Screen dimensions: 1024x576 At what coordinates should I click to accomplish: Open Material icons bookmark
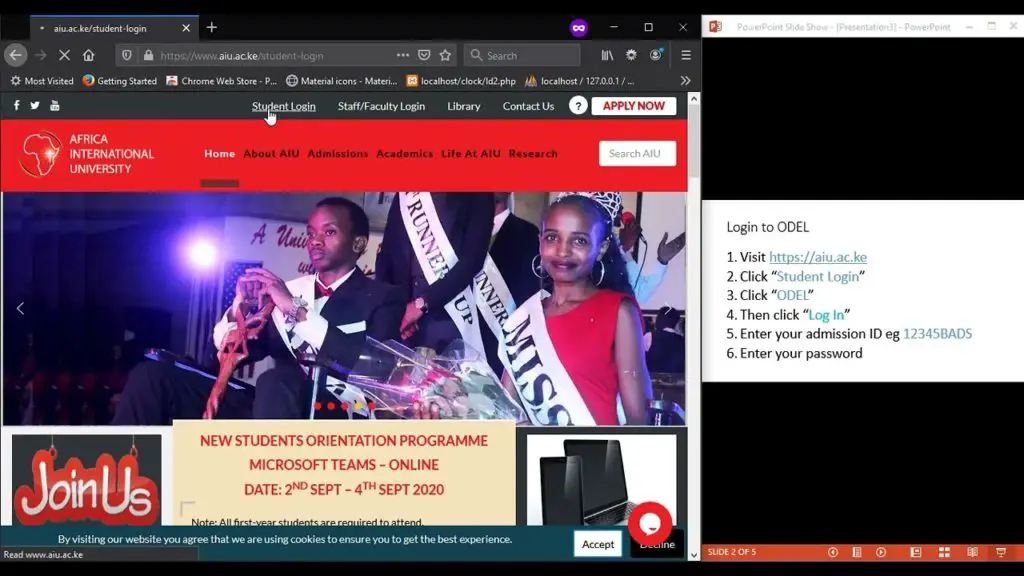tap(342, 81)
